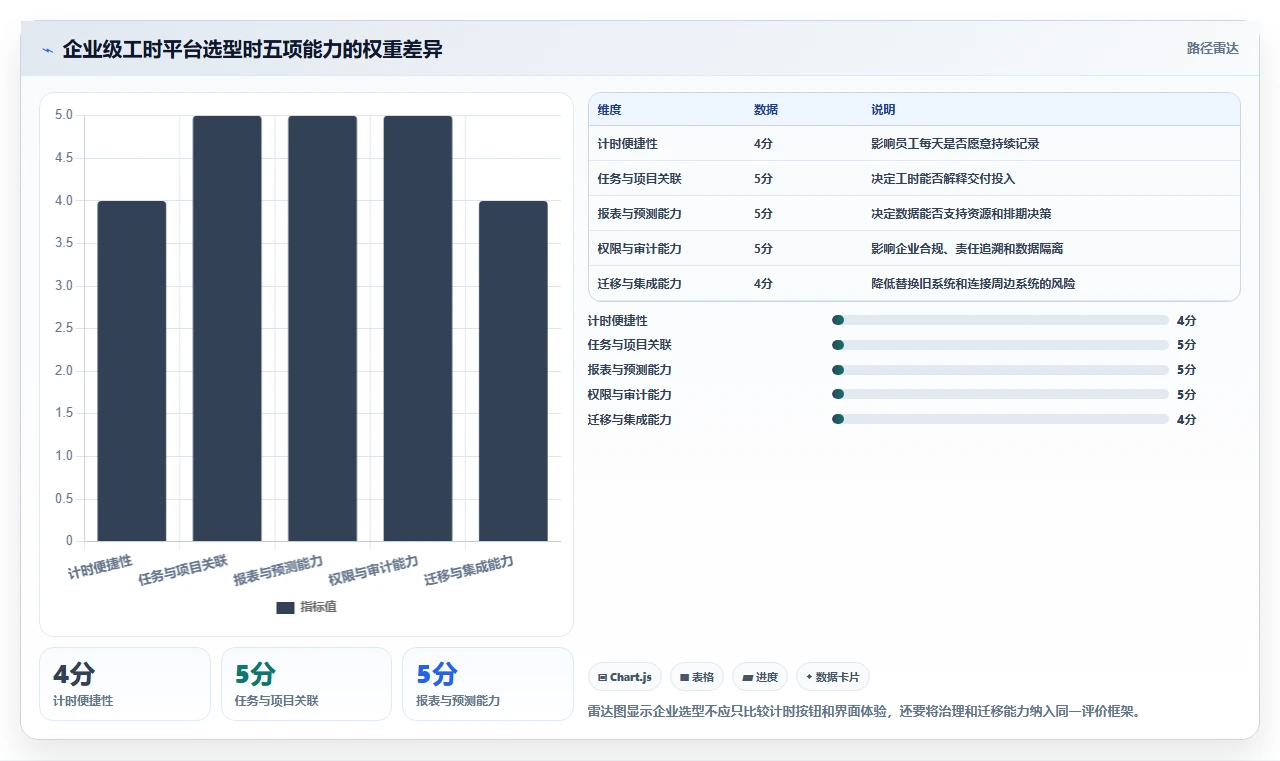Click description 影响企业合规、责任追溯和数据隔离

click(967, 249)
